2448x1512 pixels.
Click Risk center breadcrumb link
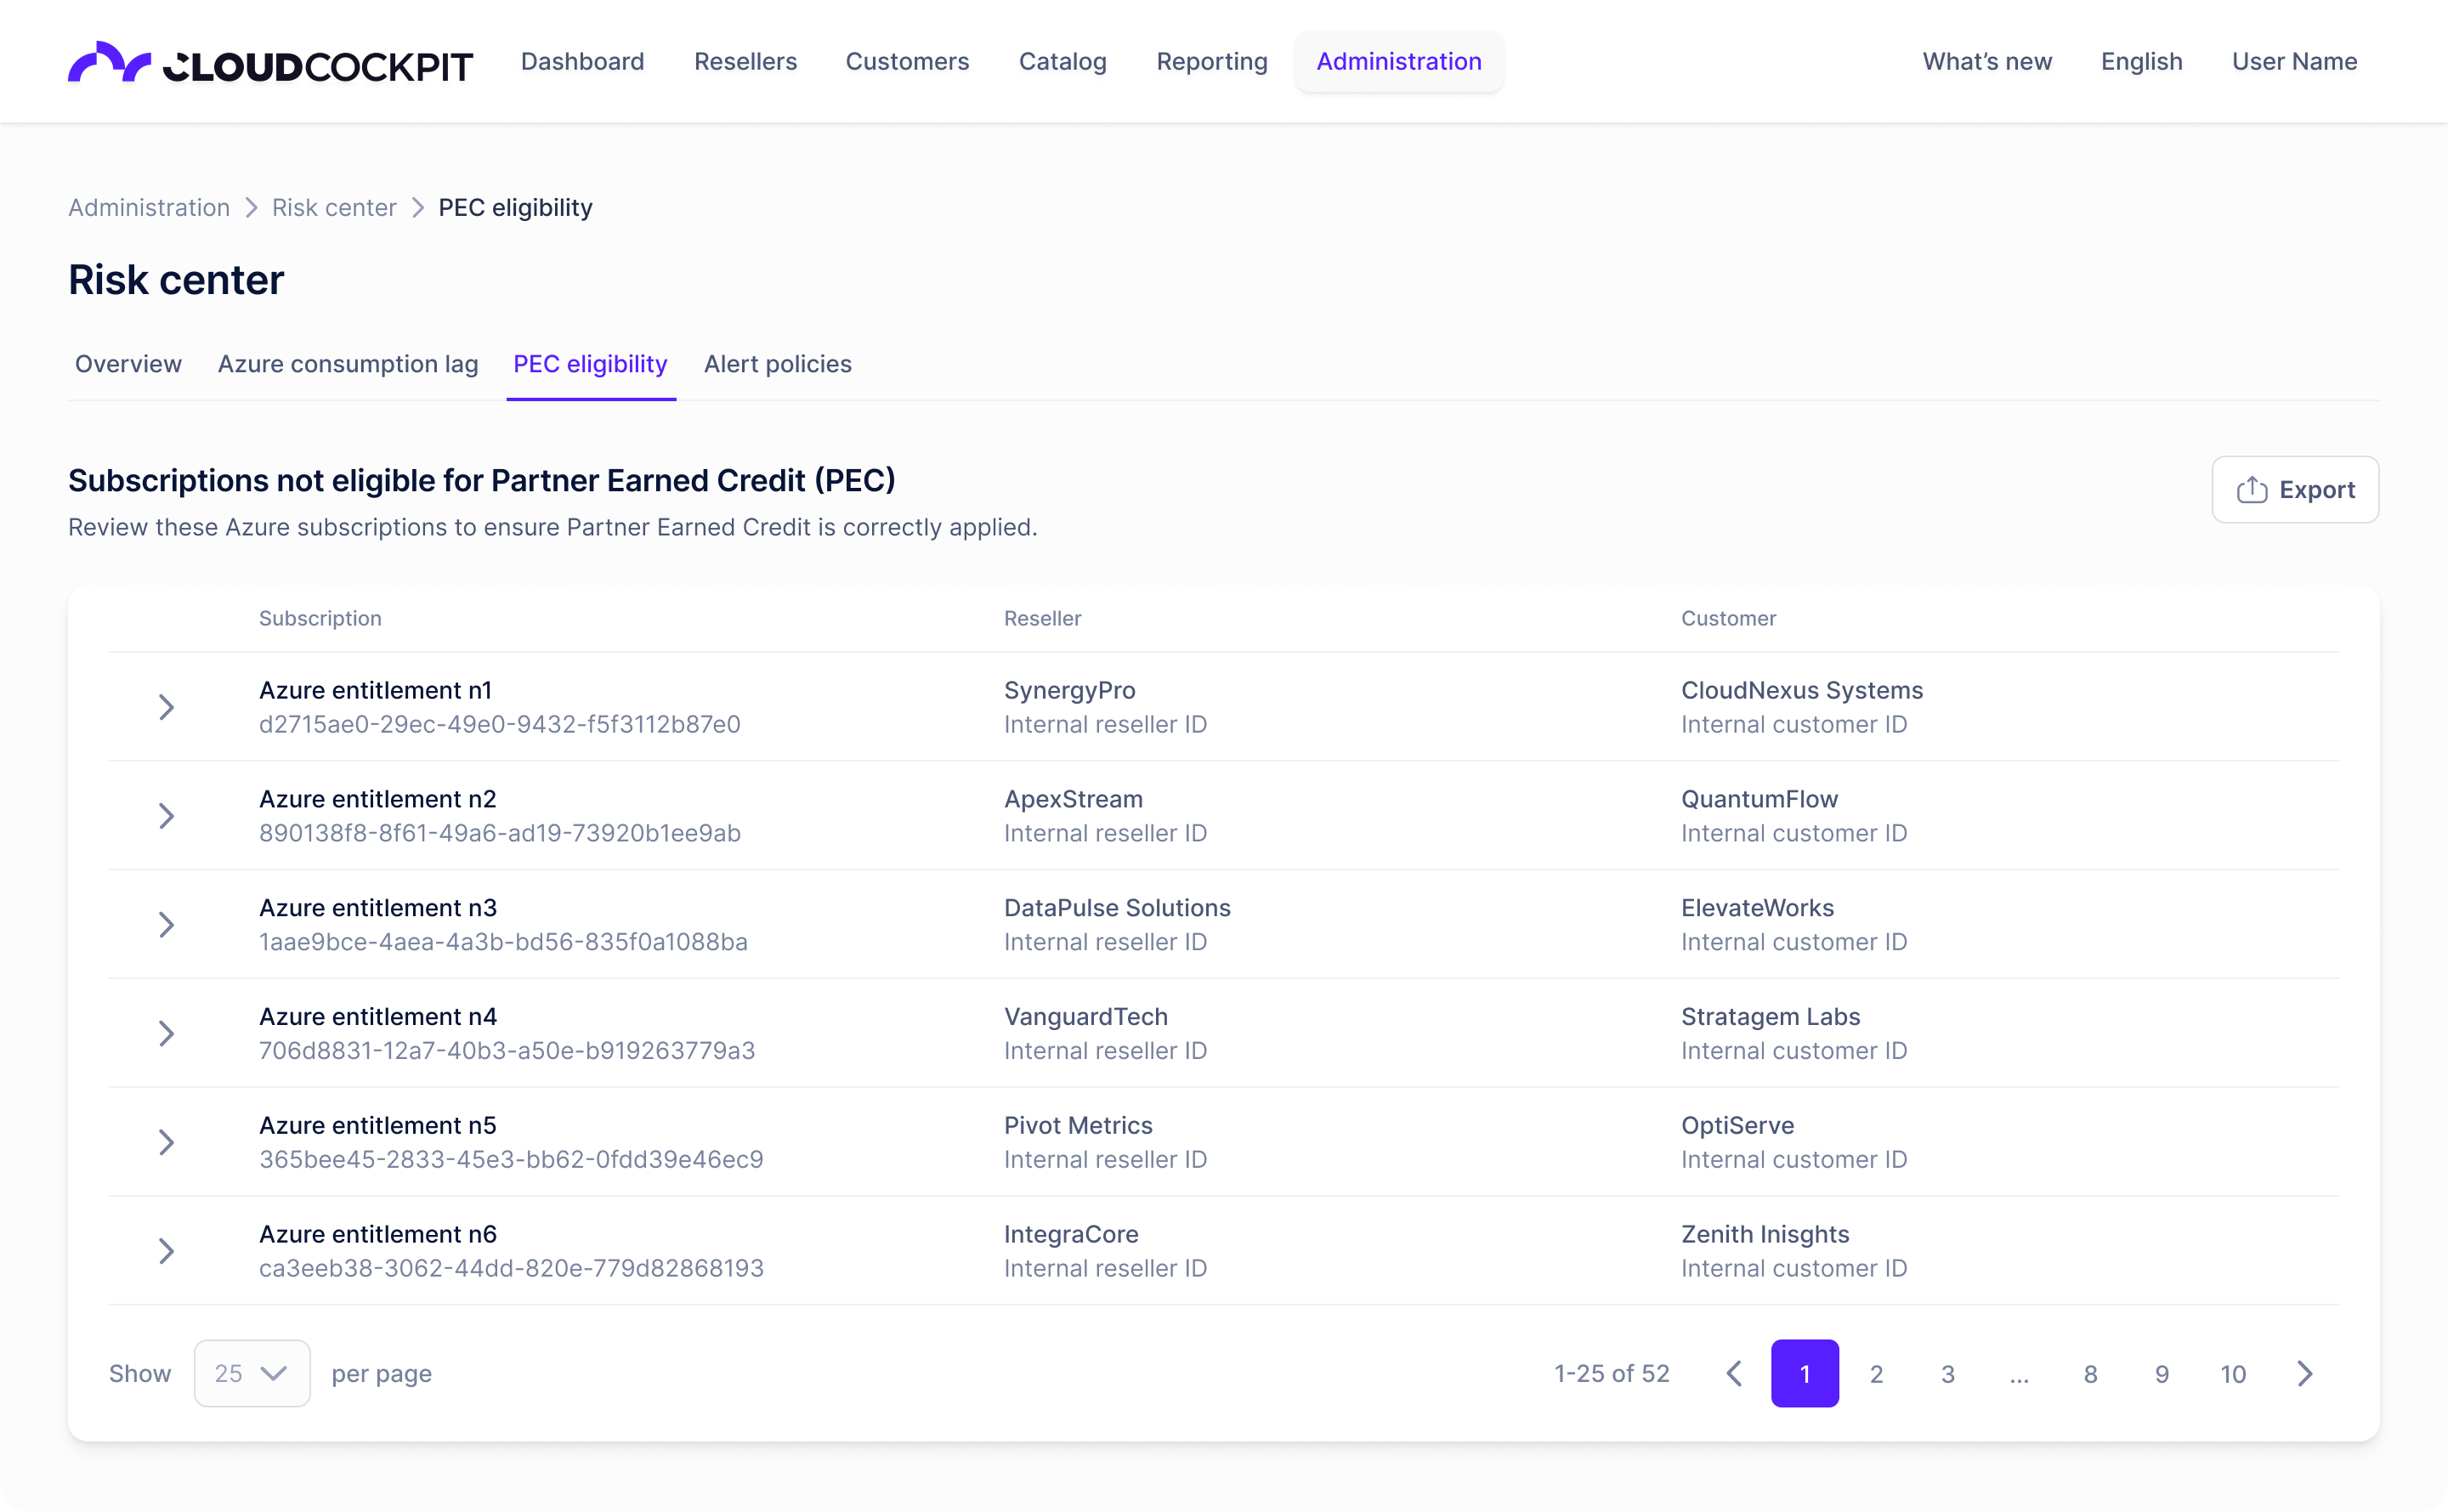click(x=334, y=207)
